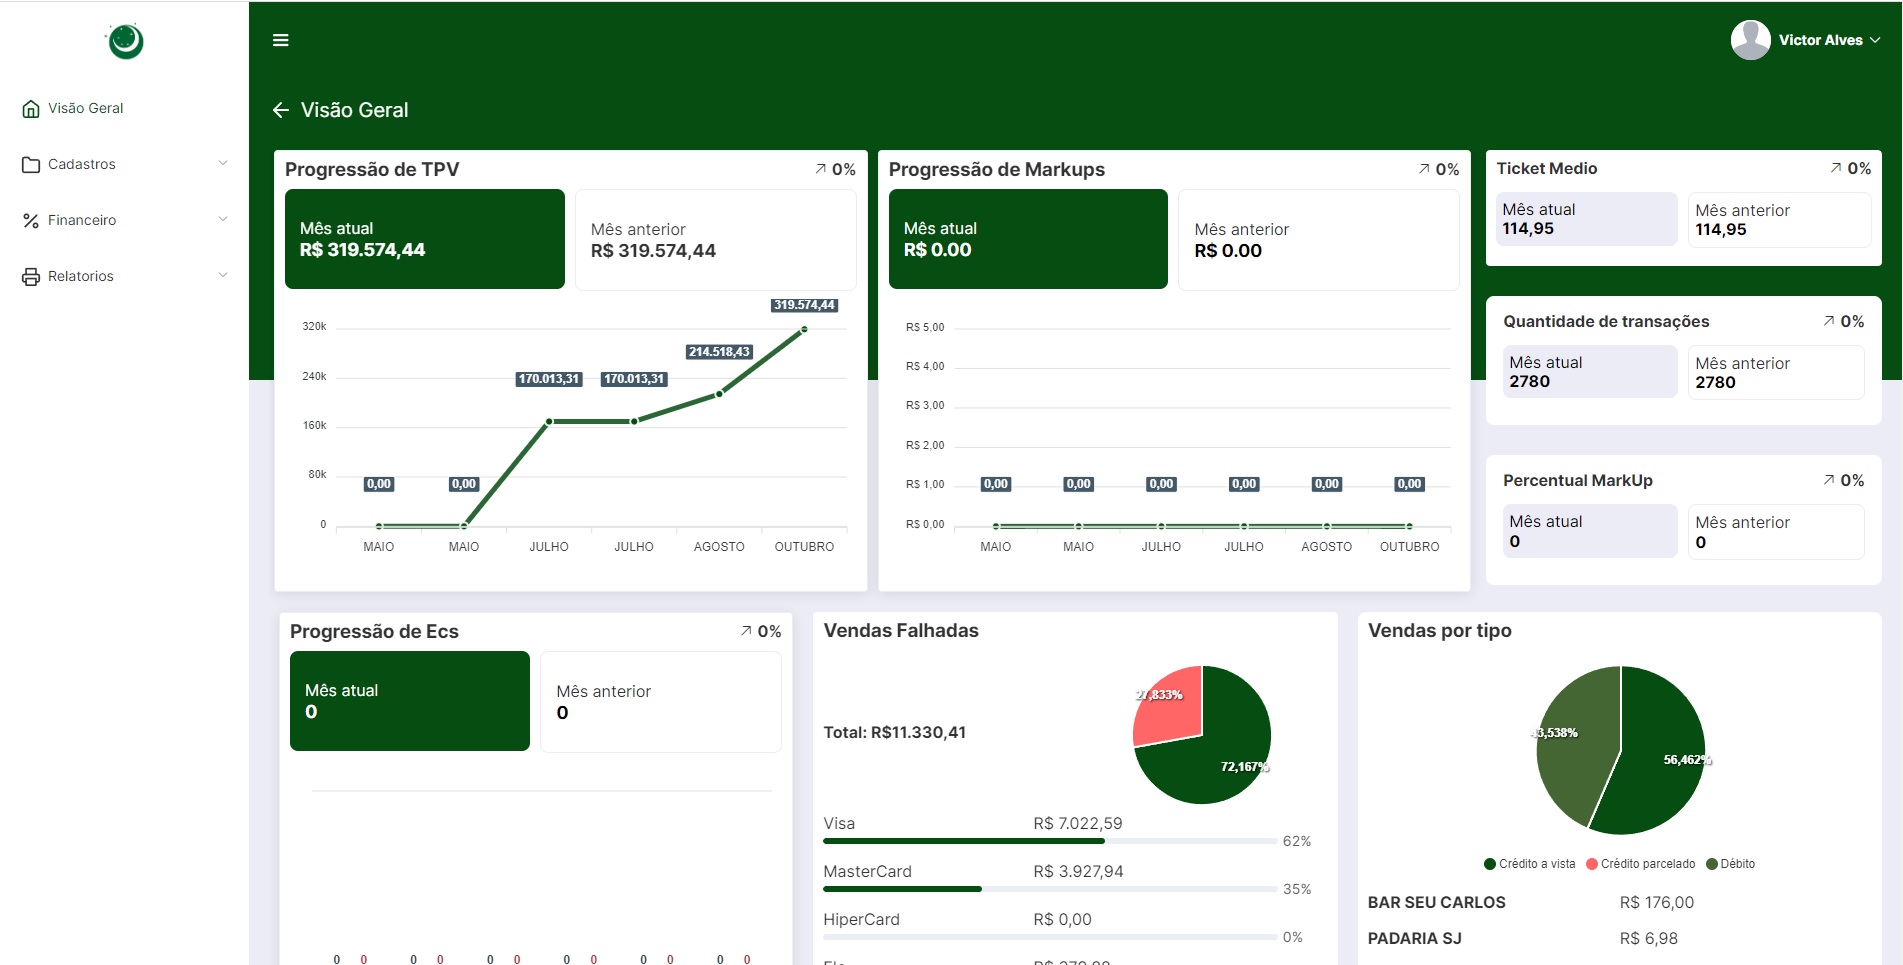The height and width of the screenshot is (965, 1903).
Task: Click the 319.574,44 TPV data point label
Action: (804, 305)
